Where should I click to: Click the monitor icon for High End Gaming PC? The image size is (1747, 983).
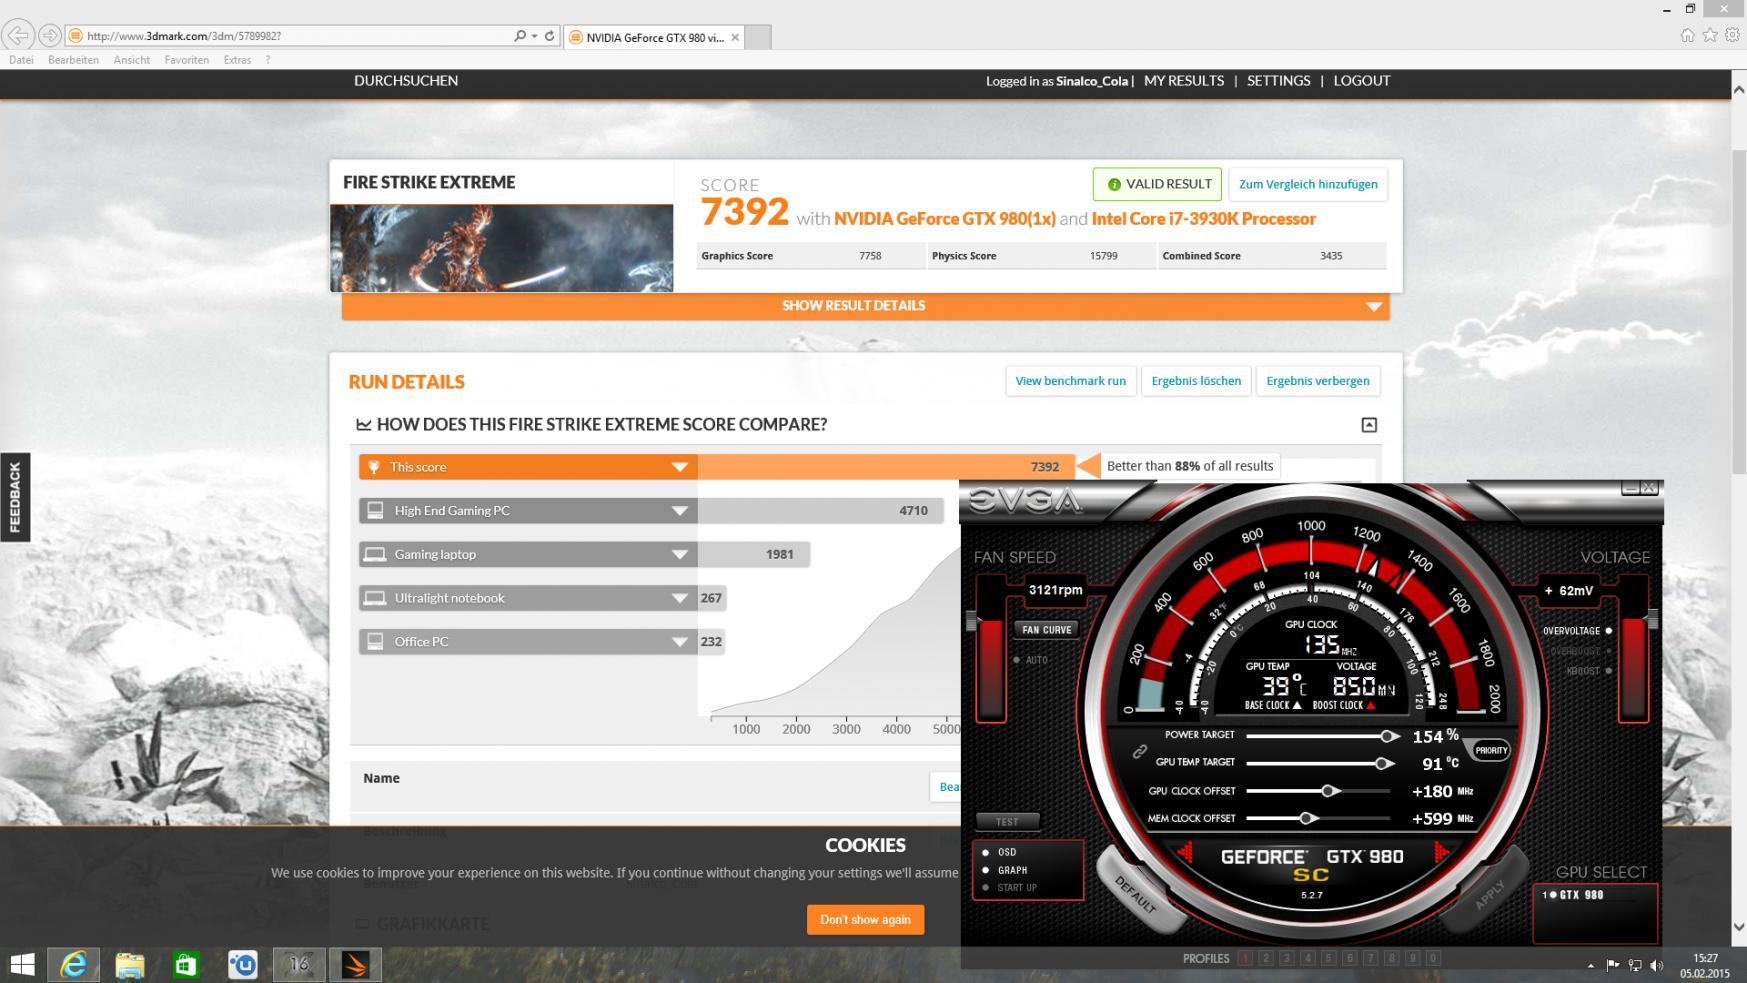point(375,510)
